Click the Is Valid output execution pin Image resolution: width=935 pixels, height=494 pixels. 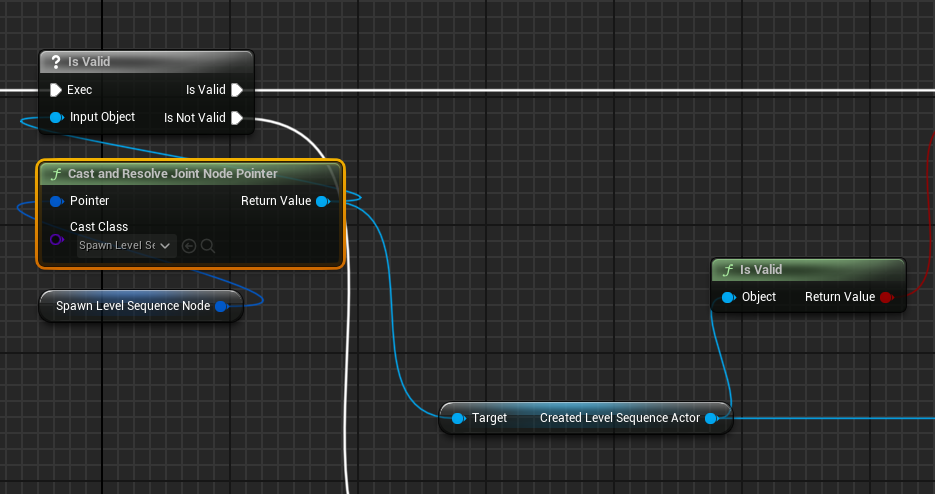coord(237,90)
